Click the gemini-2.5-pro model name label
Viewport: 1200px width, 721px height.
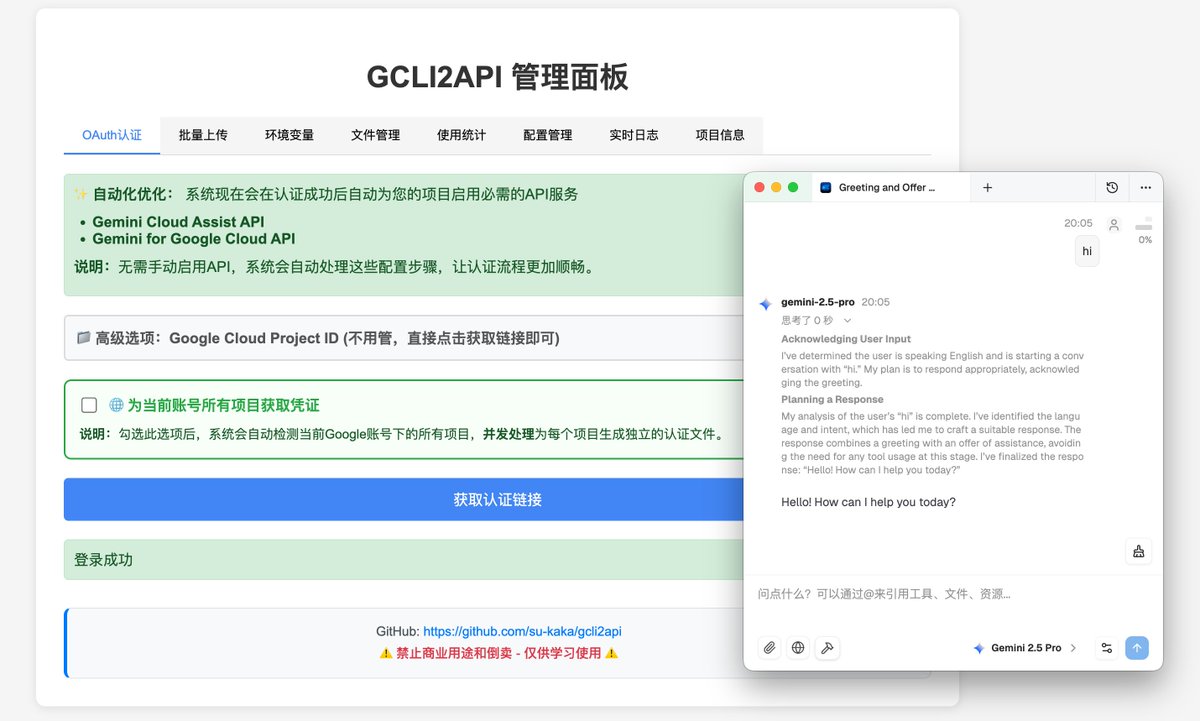click(817, 302)
